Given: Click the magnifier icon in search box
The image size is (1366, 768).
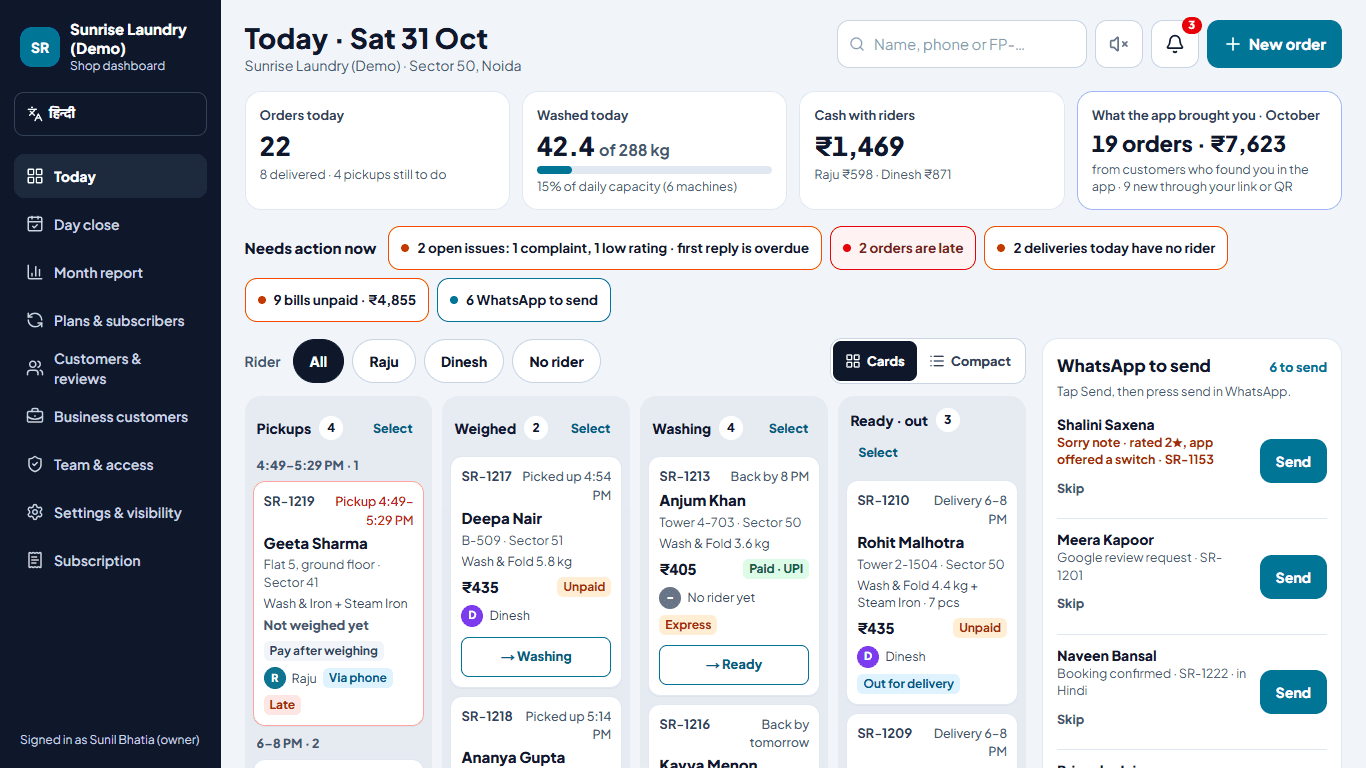Looking at the screenshot, I should click(x=857, y=44).
